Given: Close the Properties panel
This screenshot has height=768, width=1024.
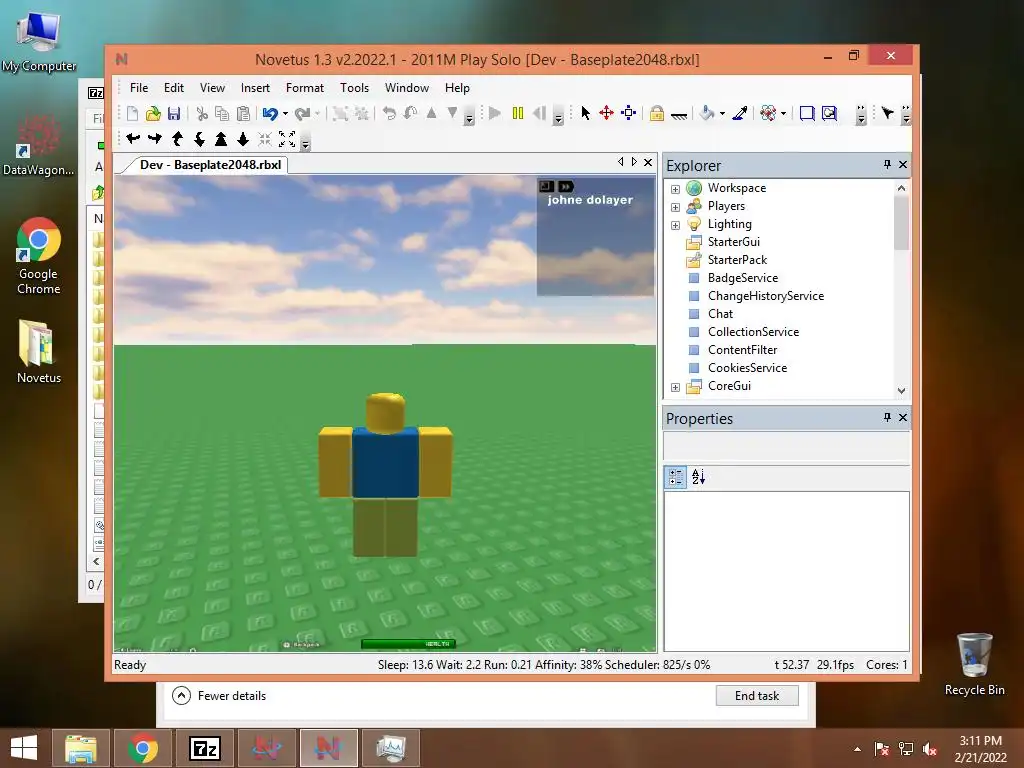Looking at the screenshot, I should (x=903, y=417).
